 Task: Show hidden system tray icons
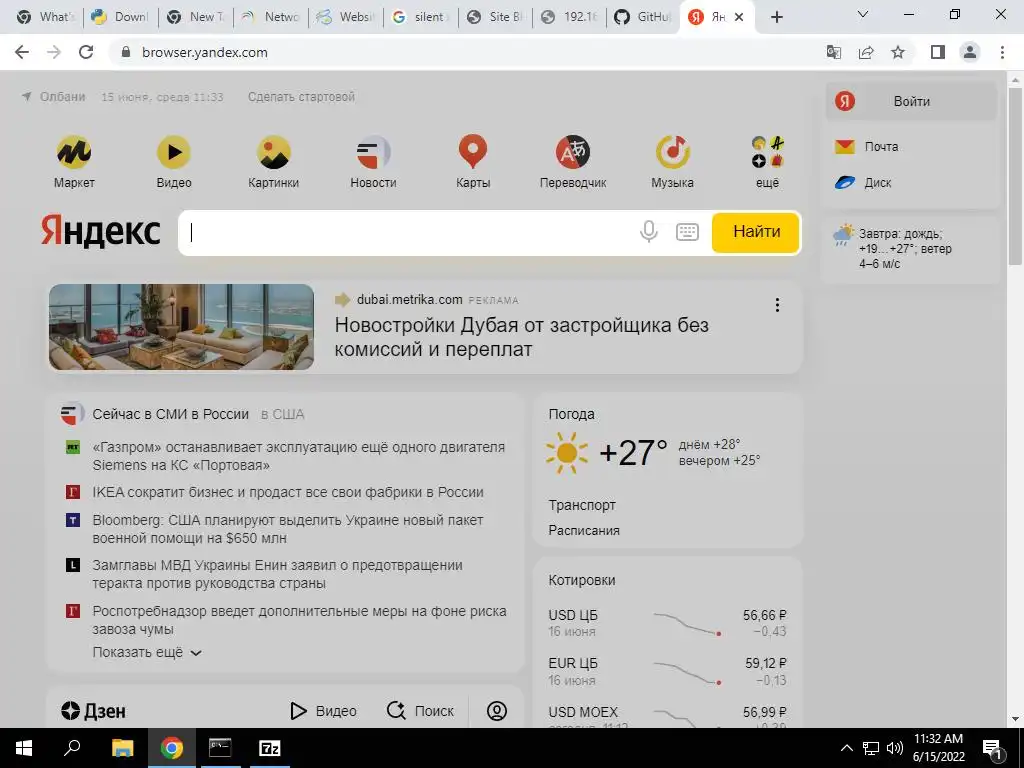point(846,748)
